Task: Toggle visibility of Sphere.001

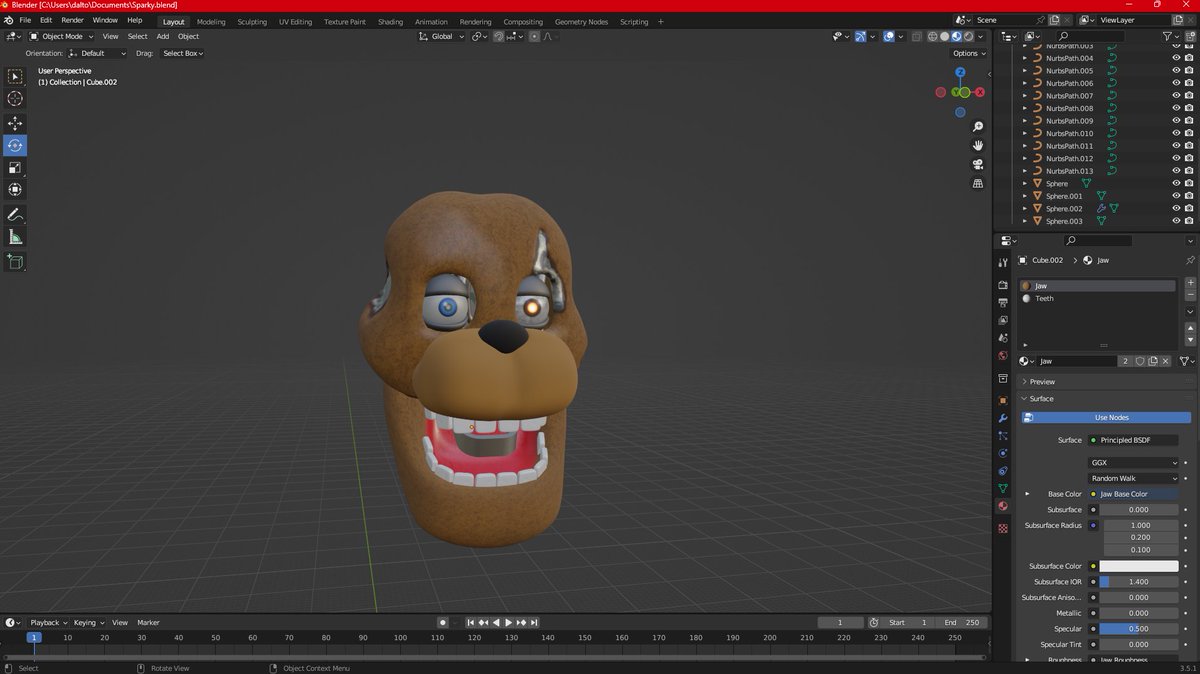Action: click(x=1176, y=196)
